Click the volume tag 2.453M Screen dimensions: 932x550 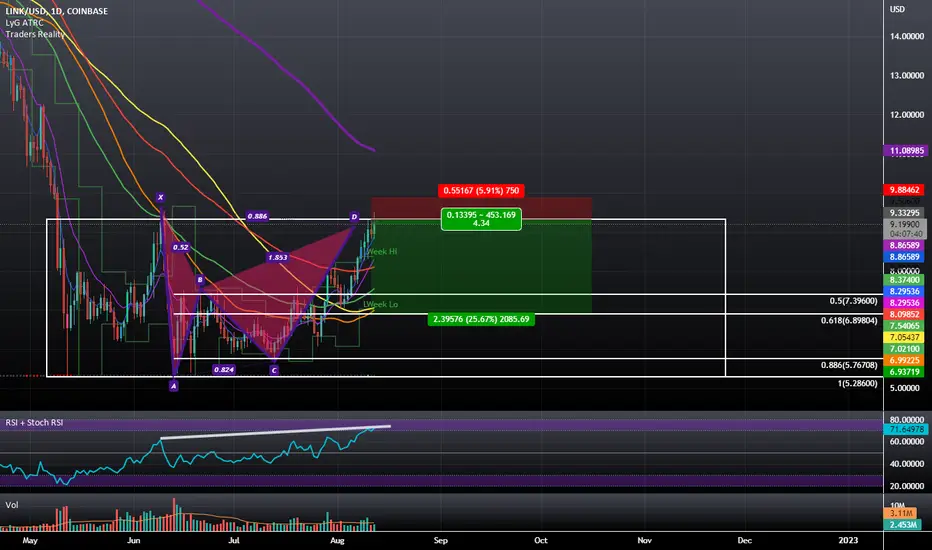point(903,524)
